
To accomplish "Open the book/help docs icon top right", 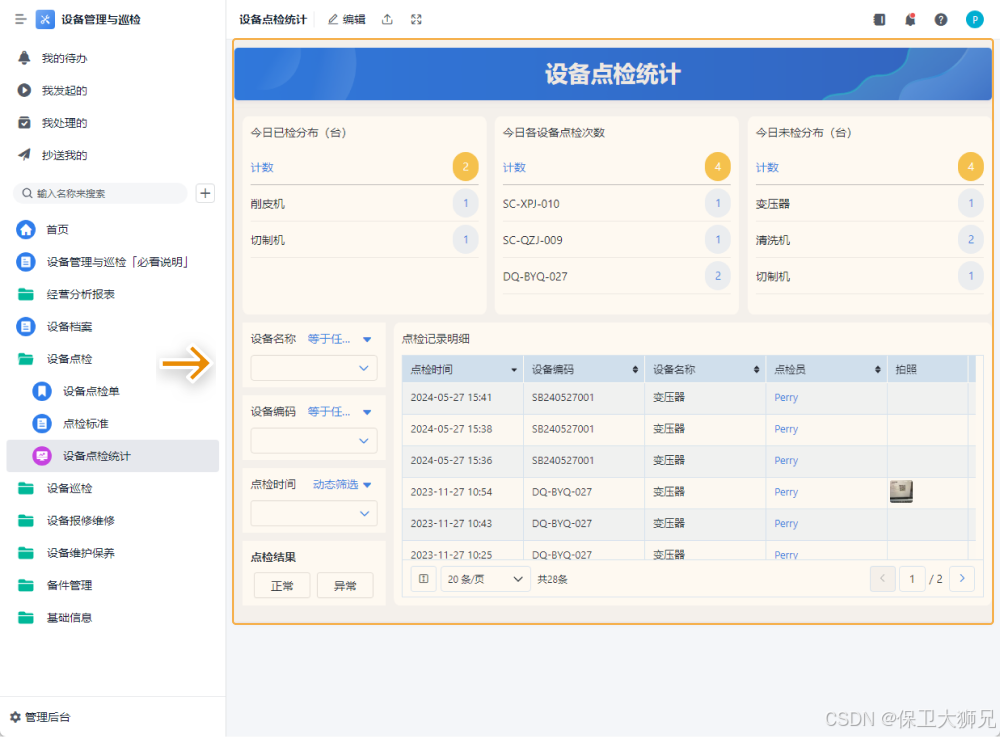I will coord(879,19).
